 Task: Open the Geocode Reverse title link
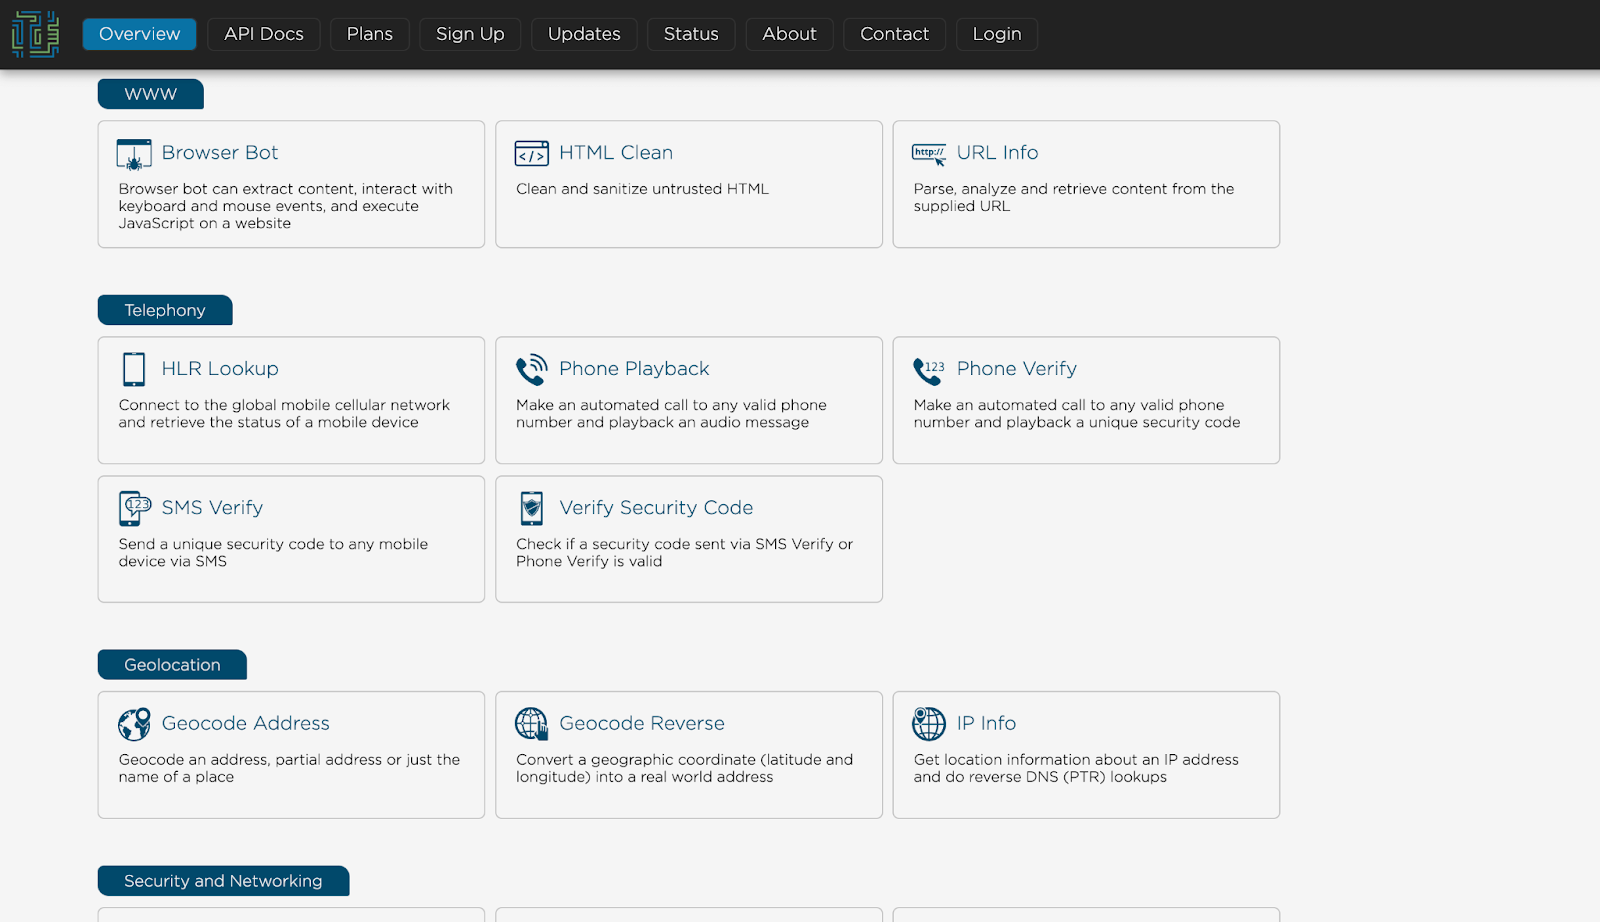(x=641, y=723)
